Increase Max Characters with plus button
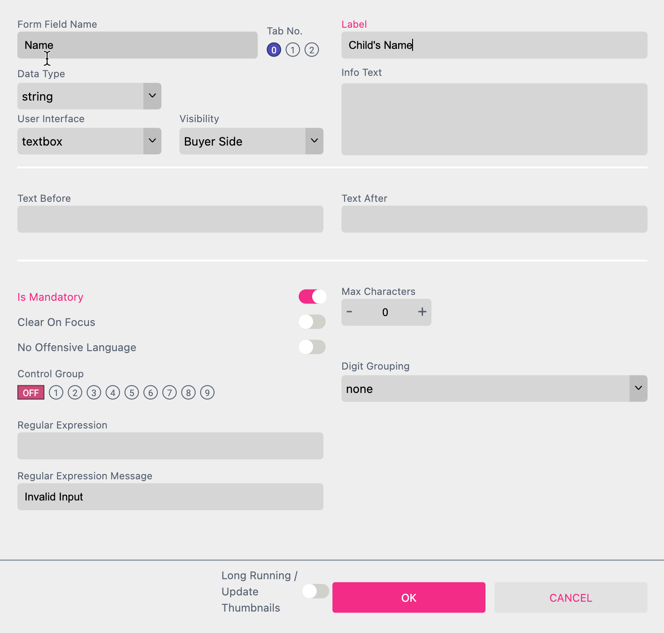Screen dimensions: 664x633 pos(422,312)
